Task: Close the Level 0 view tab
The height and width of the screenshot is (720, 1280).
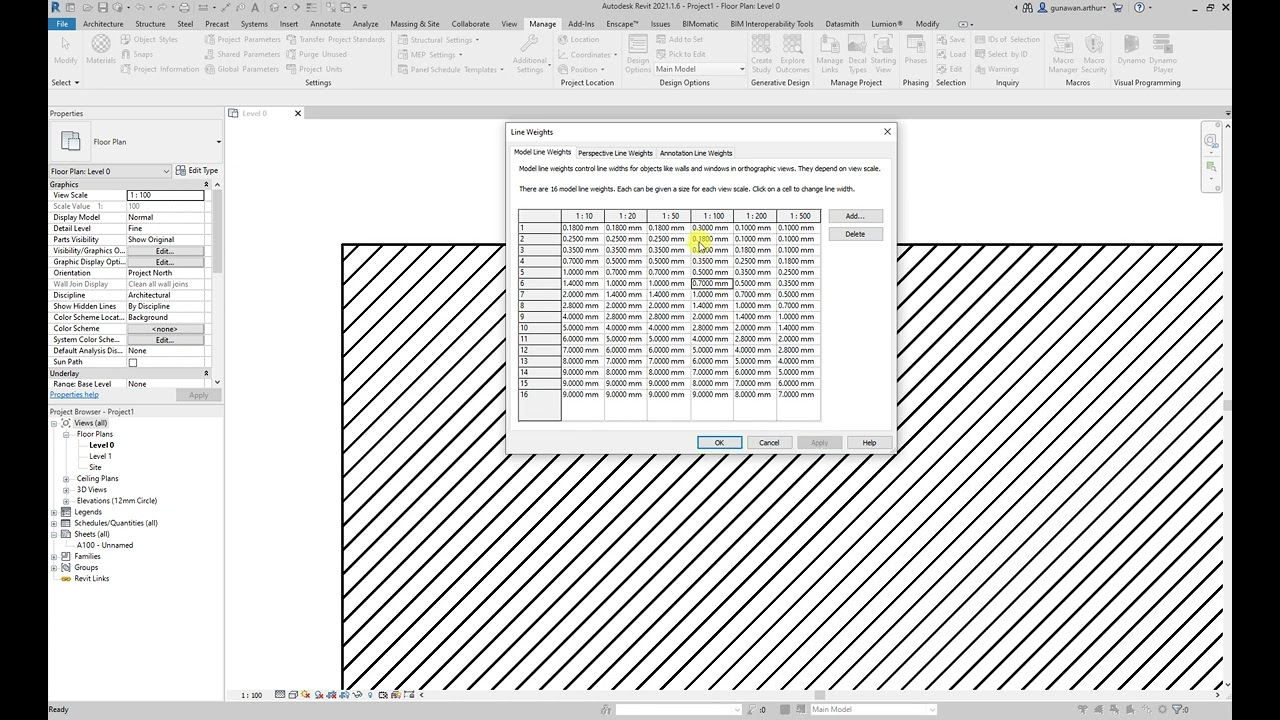Action: coord(297,113)
